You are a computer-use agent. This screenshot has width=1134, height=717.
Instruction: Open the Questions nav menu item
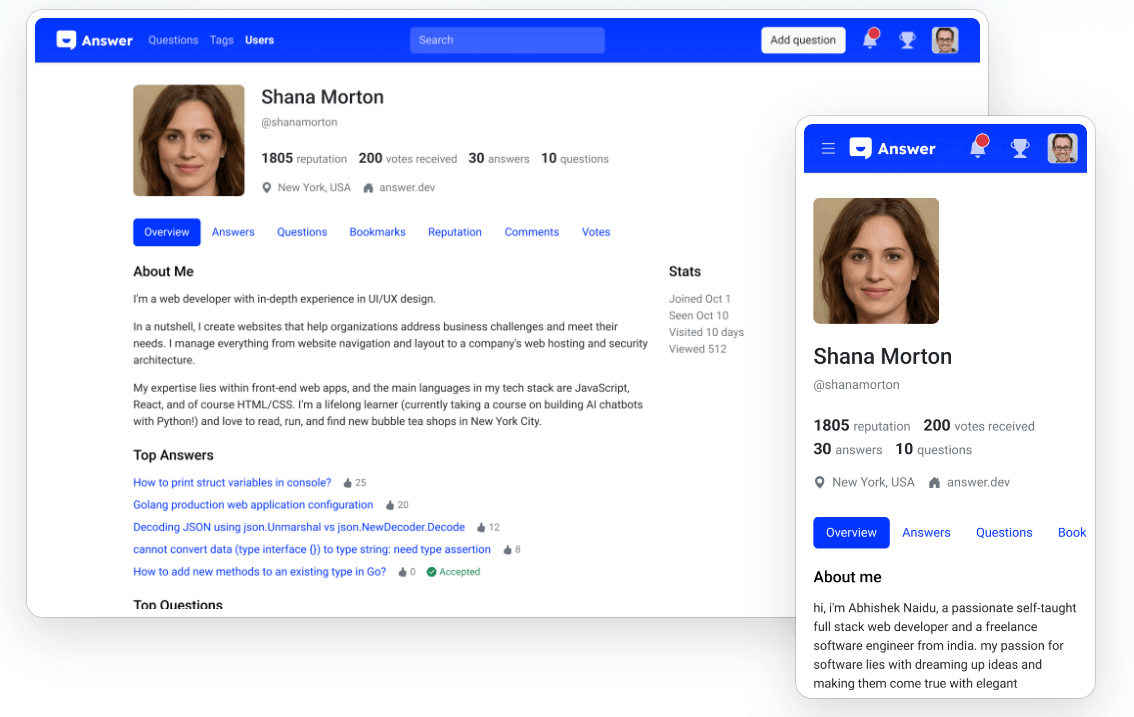(173, 40)
